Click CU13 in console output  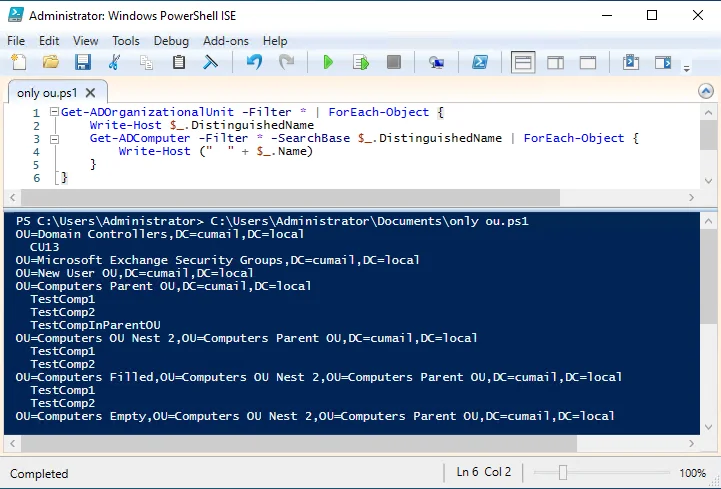click(45, 247)
